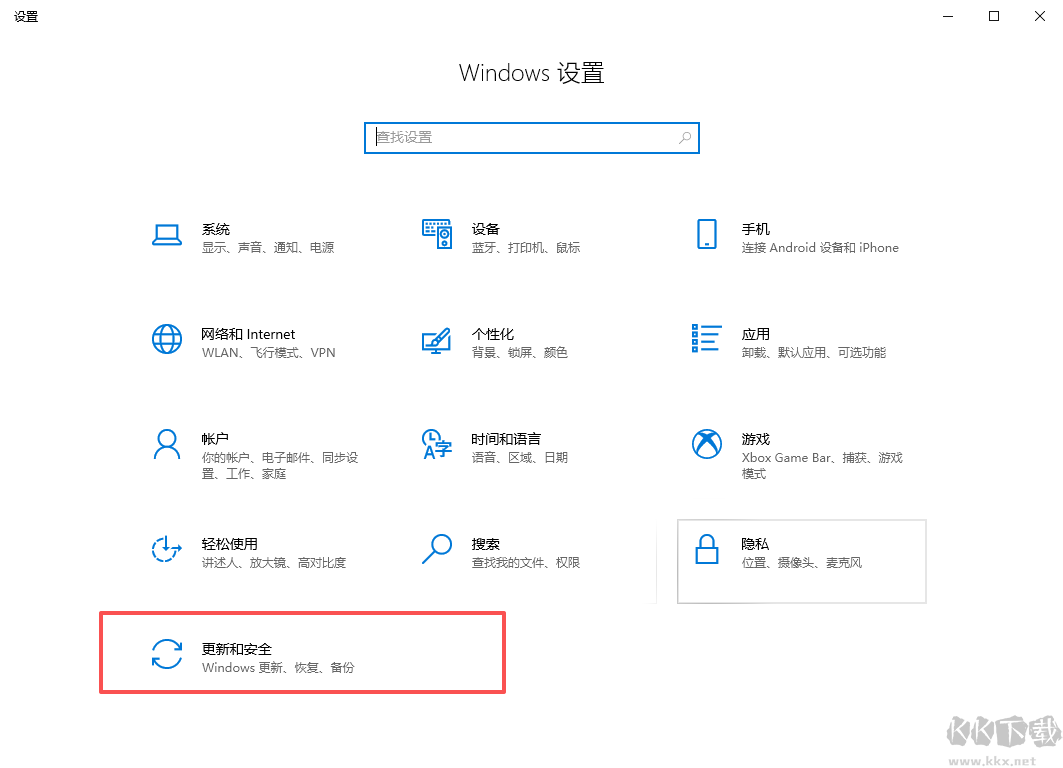1063x768 pixels.
Task: Click description 查找我的文件、权限
Action: (x=526, y=563)
